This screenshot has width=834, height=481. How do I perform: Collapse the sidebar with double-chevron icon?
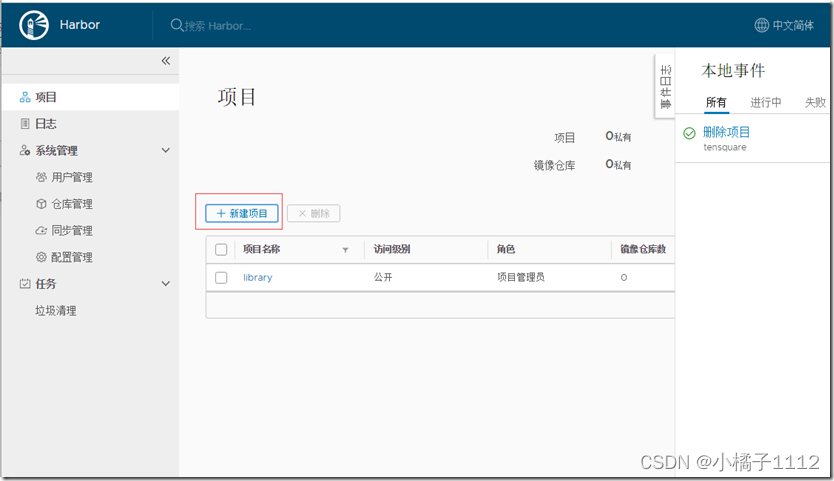point(166,61)
